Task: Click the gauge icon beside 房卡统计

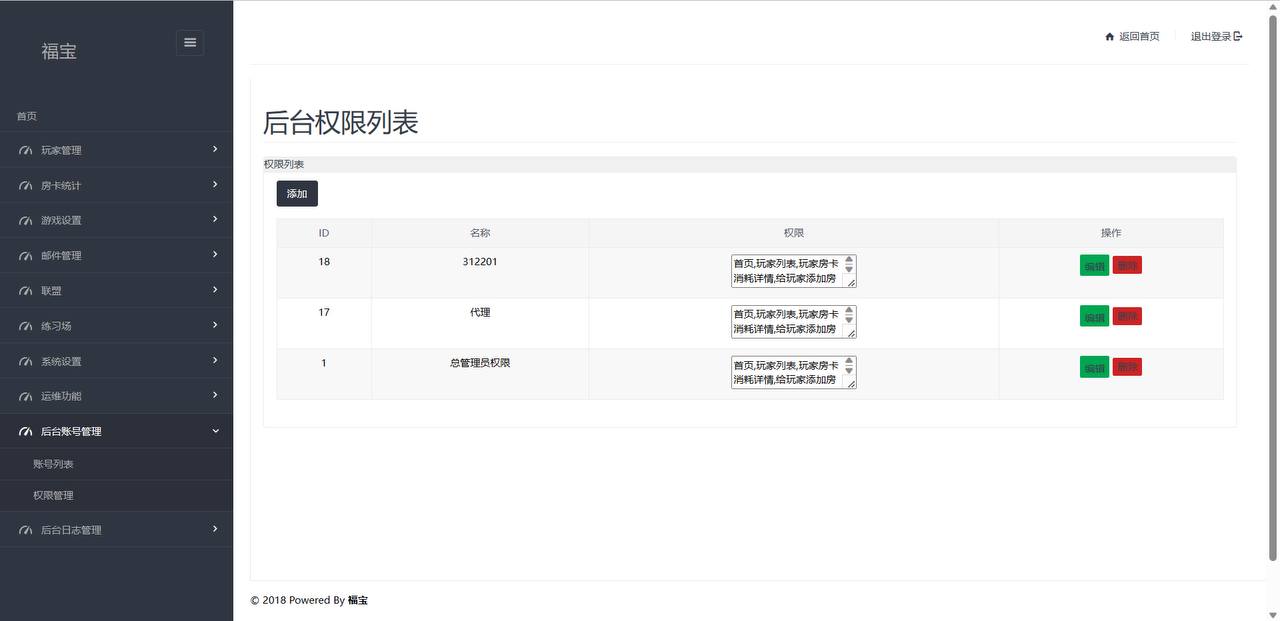Action: 26,186
